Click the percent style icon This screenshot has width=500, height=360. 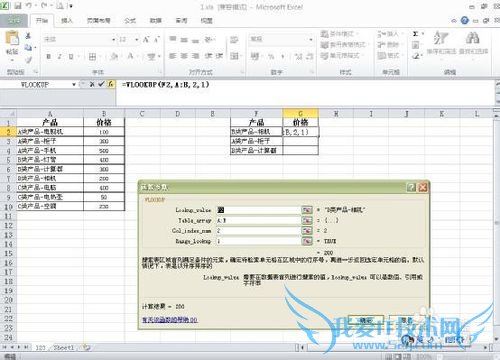(271, 56)
